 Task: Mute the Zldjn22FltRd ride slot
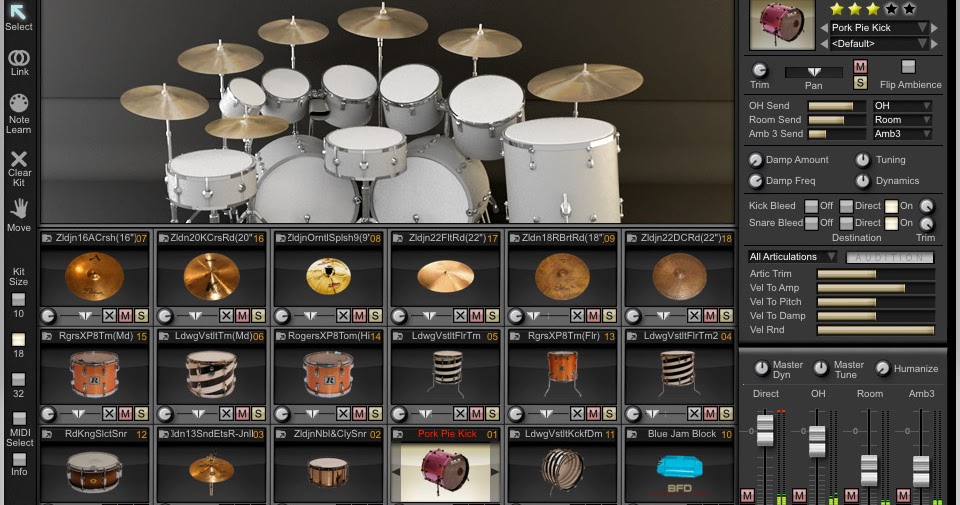476,316
